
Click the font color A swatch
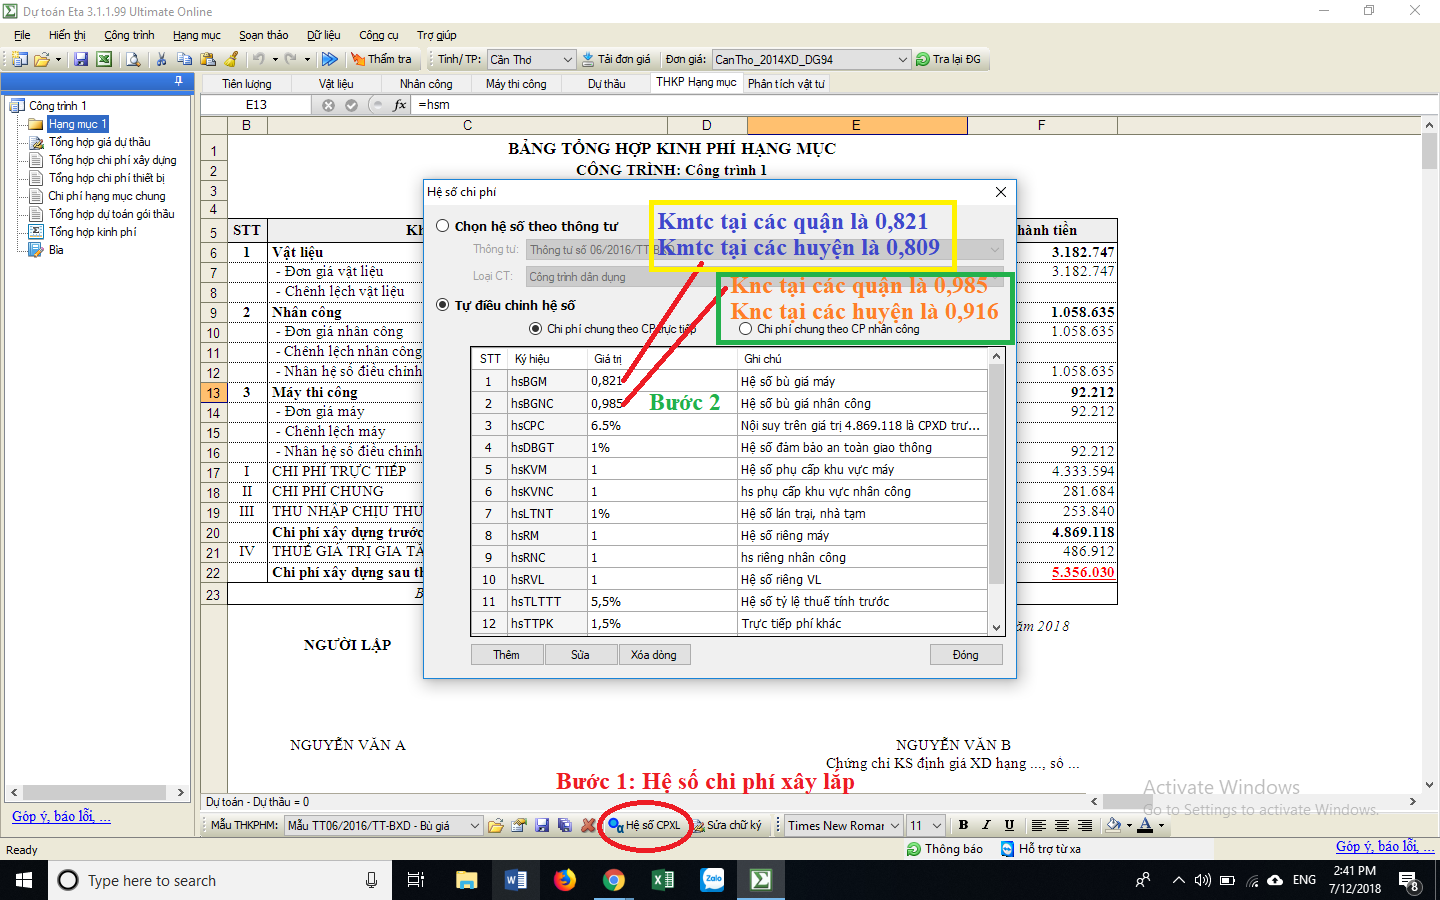tap(1145, 826)
